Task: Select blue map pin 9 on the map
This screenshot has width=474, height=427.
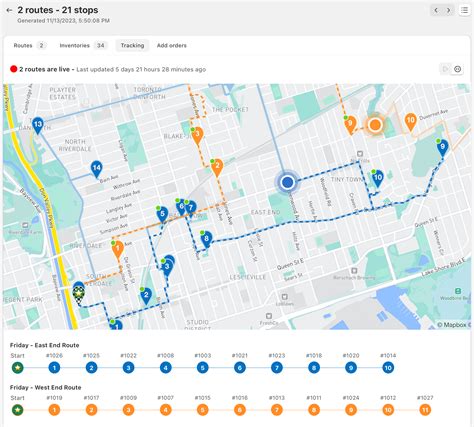Action: (x=442, y=147)
